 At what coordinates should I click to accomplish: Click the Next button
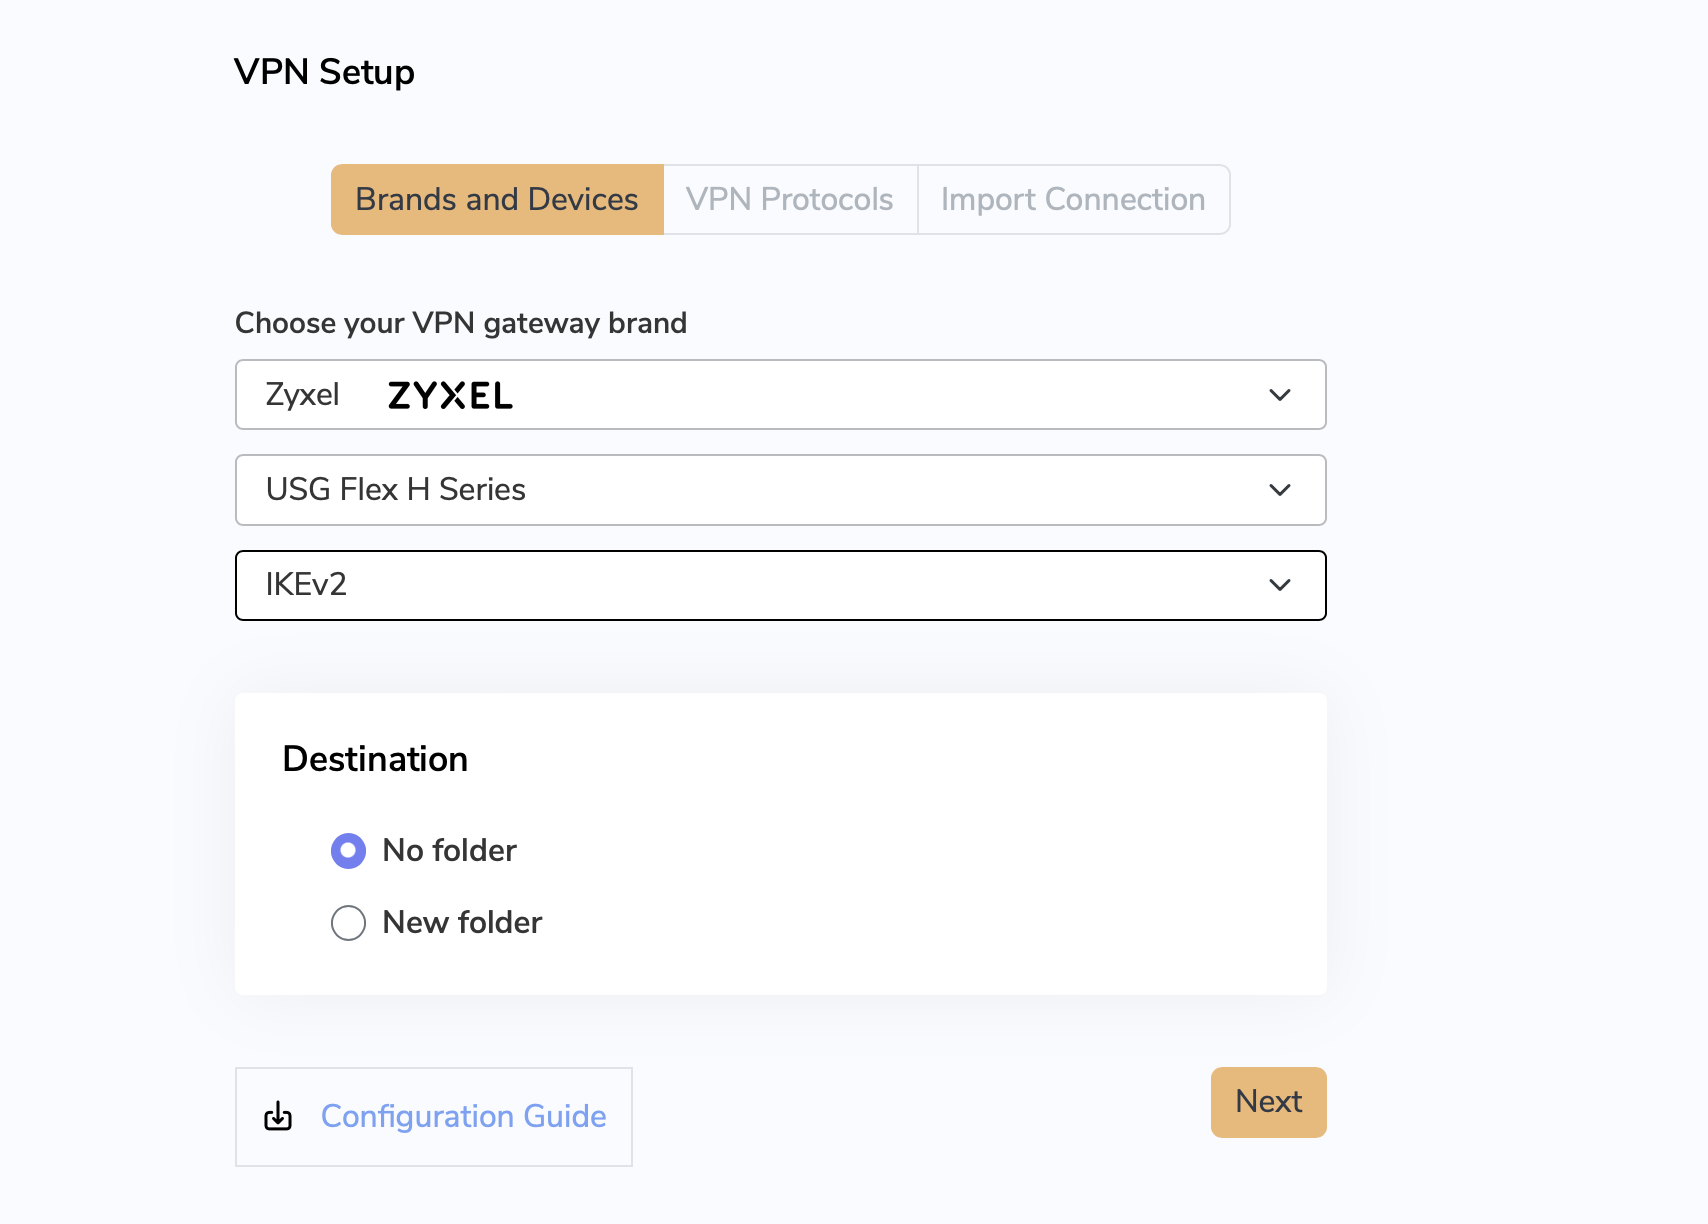tap(1269, 1102)
